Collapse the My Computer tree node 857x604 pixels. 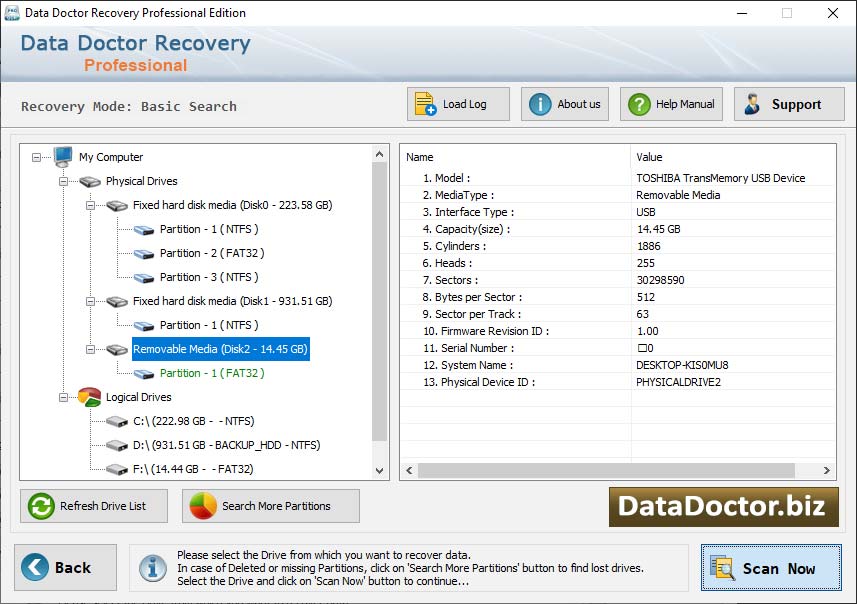37,157
